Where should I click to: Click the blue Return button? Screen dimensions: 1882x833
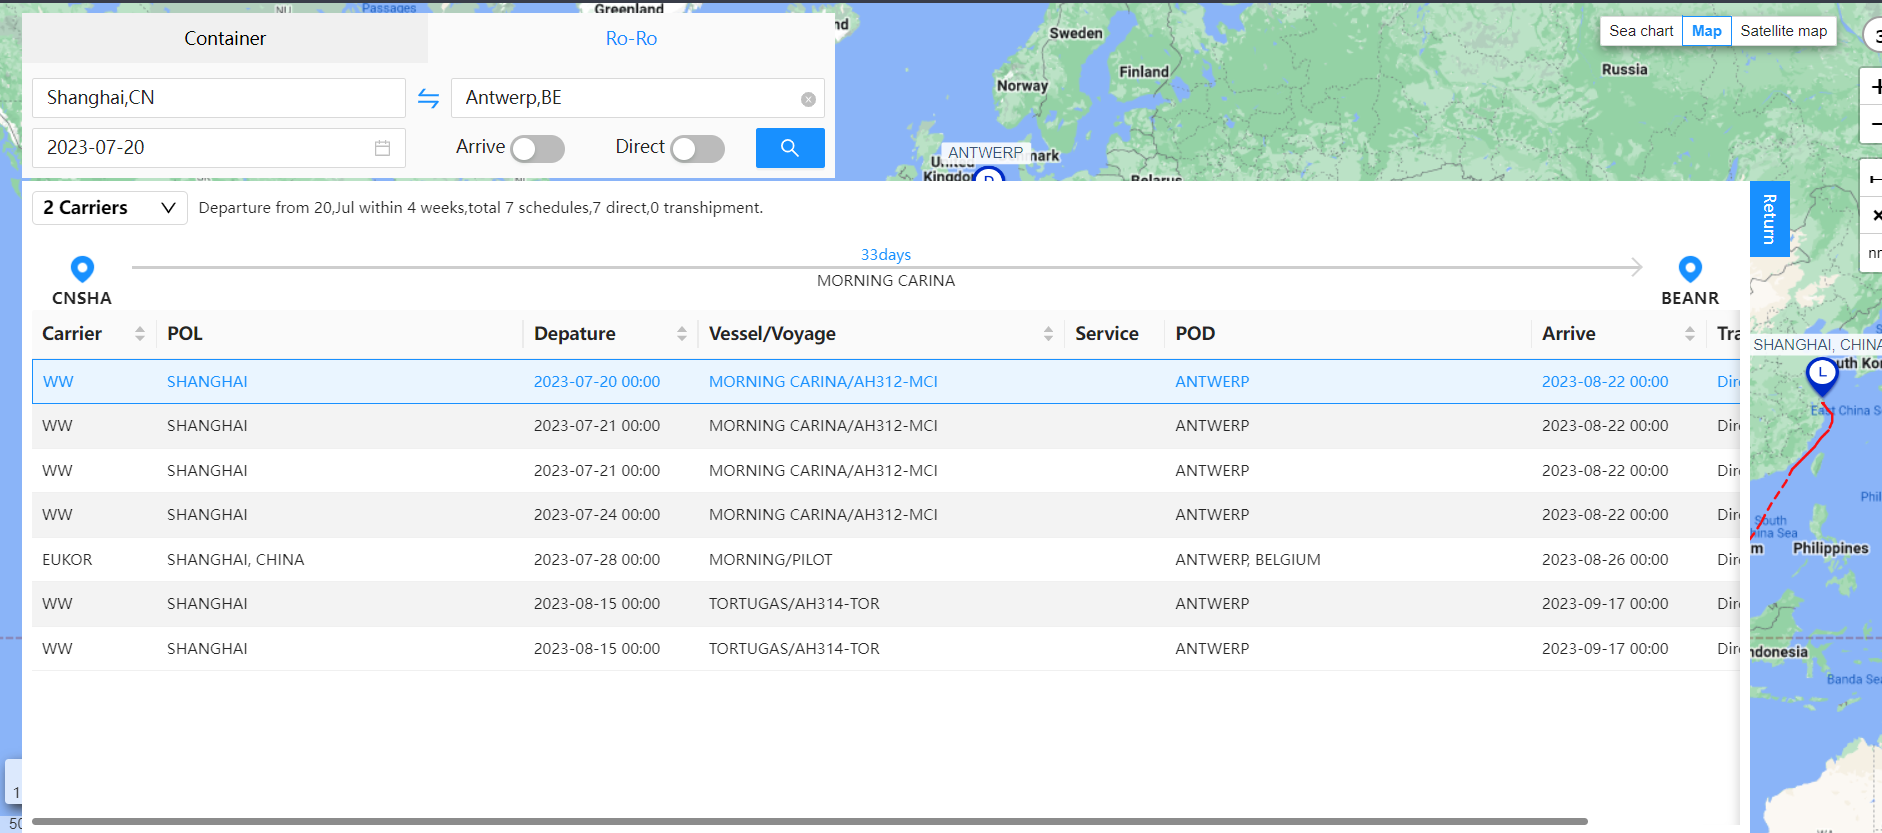click(x=1769, y=219)
